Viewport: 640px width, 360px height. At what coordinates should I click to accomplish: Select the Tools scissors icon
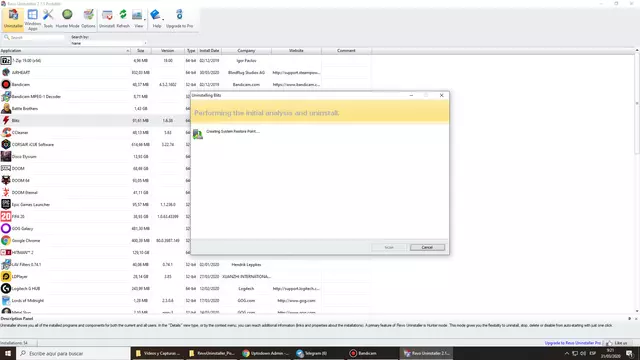[x=48, y=19]
